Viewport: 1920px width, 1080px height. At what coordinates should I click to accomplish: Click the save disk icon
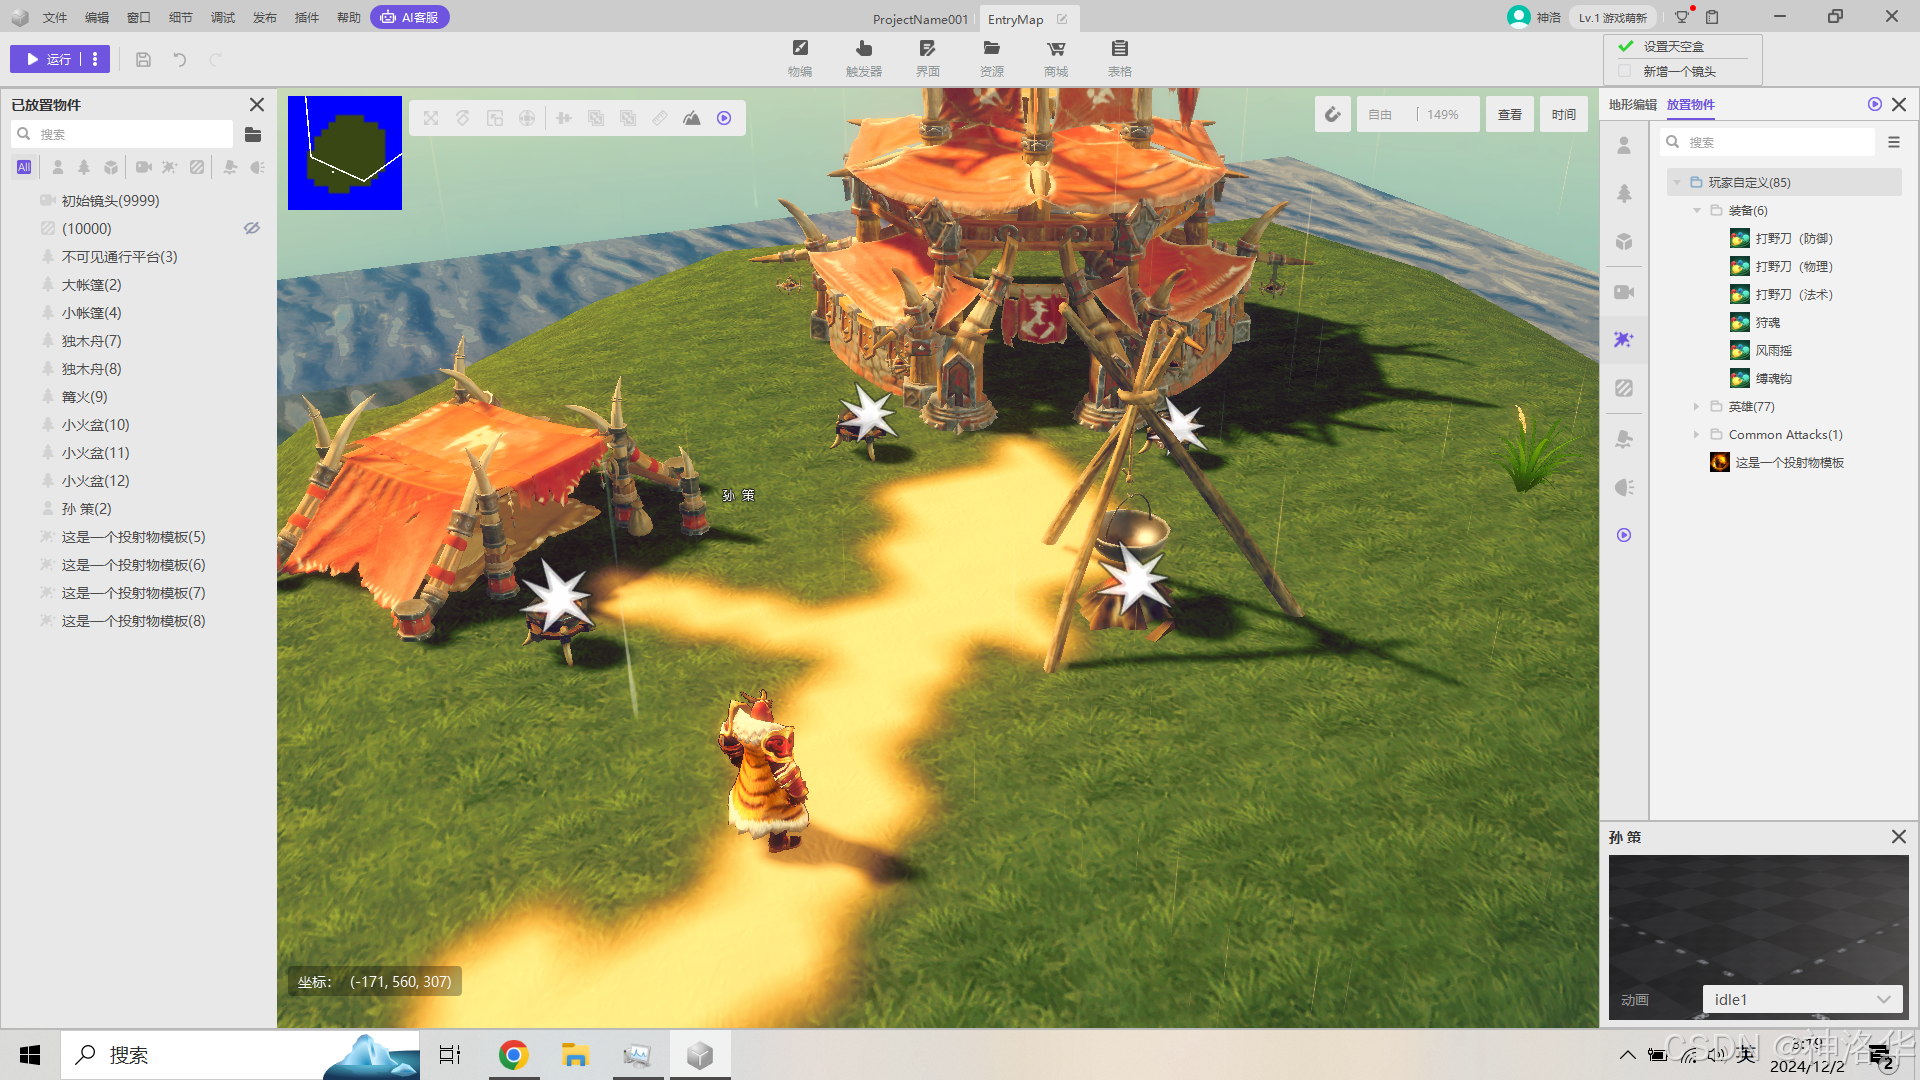tap(143, 60)
